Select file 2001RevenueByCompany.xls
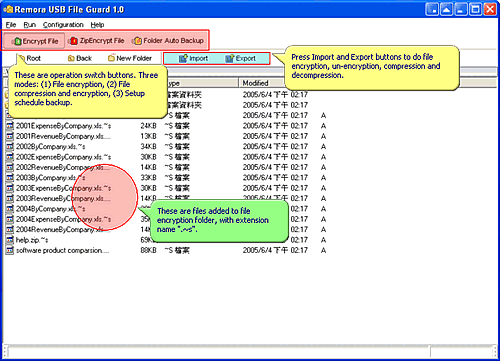Viewport: 500px width, 361px height. pyautogui.click(x=63, y=136)
